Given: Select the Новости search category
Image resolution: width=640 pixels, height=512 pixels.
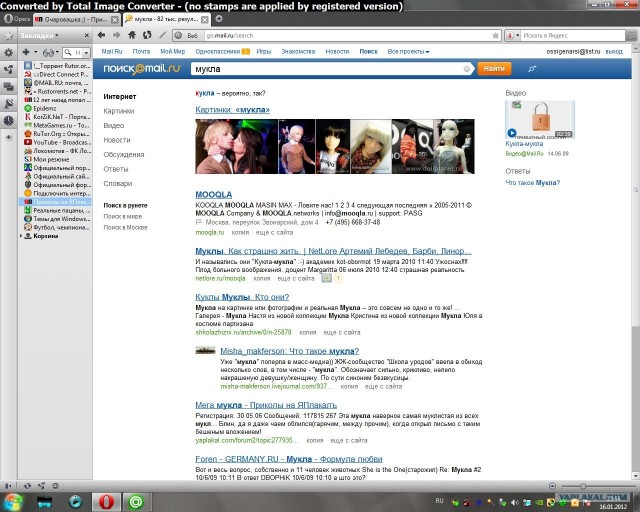Looking at the screenshot, I should pyautogui.click(x=117, y=140).
